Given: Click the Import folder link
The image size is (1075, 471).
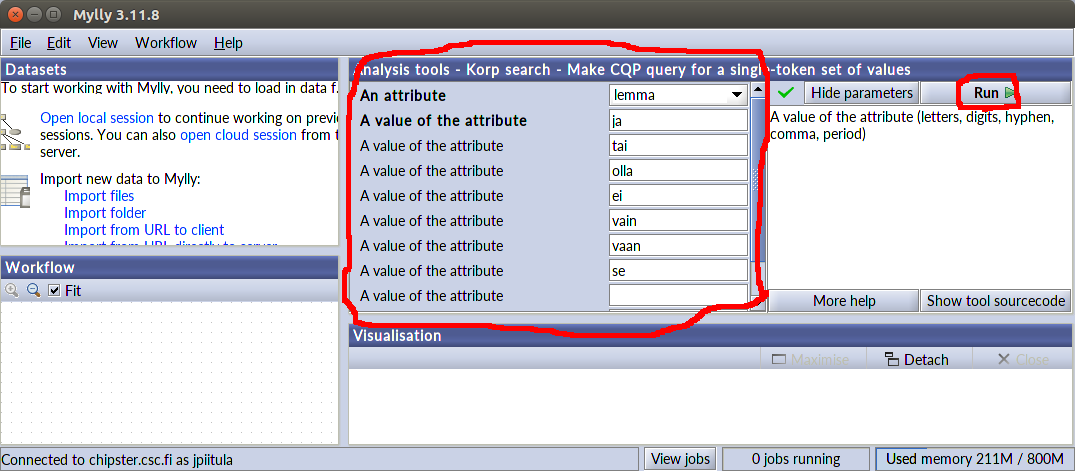Looking at the screenshot, I should (x=105, y=213).
